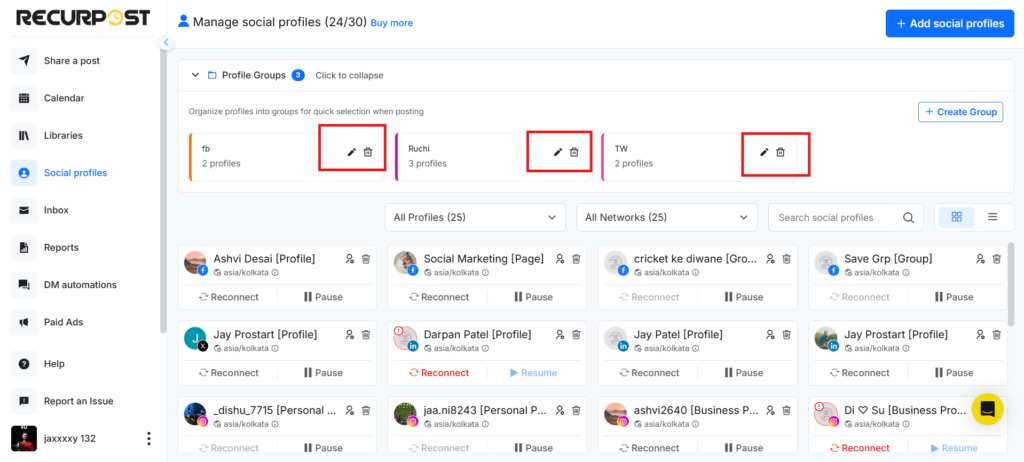Reconnect Jay Patel LinkedIn profile
1024x462 pixels.
click(x=649, y=372)
